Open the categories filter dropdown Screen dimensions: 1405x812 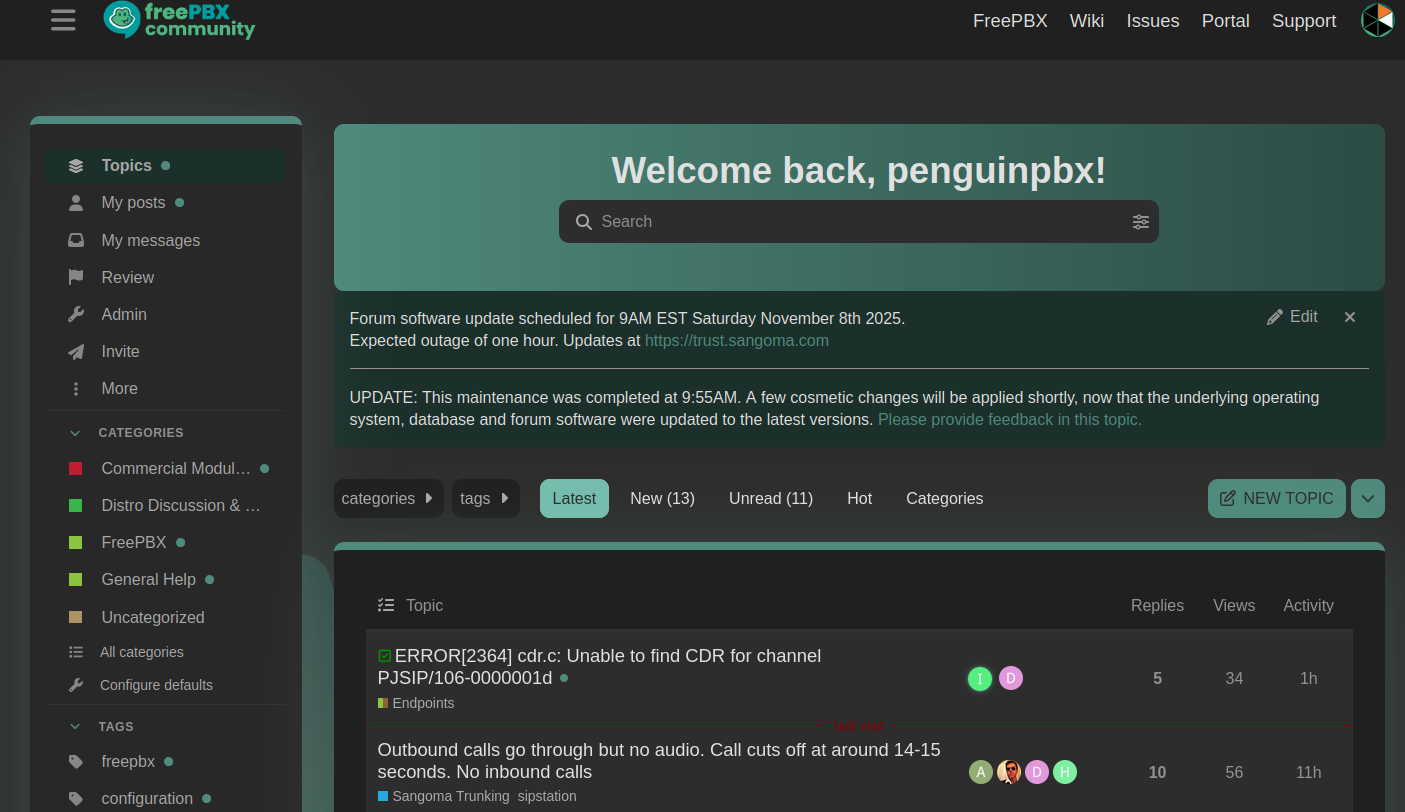click(x=388, y=498)
